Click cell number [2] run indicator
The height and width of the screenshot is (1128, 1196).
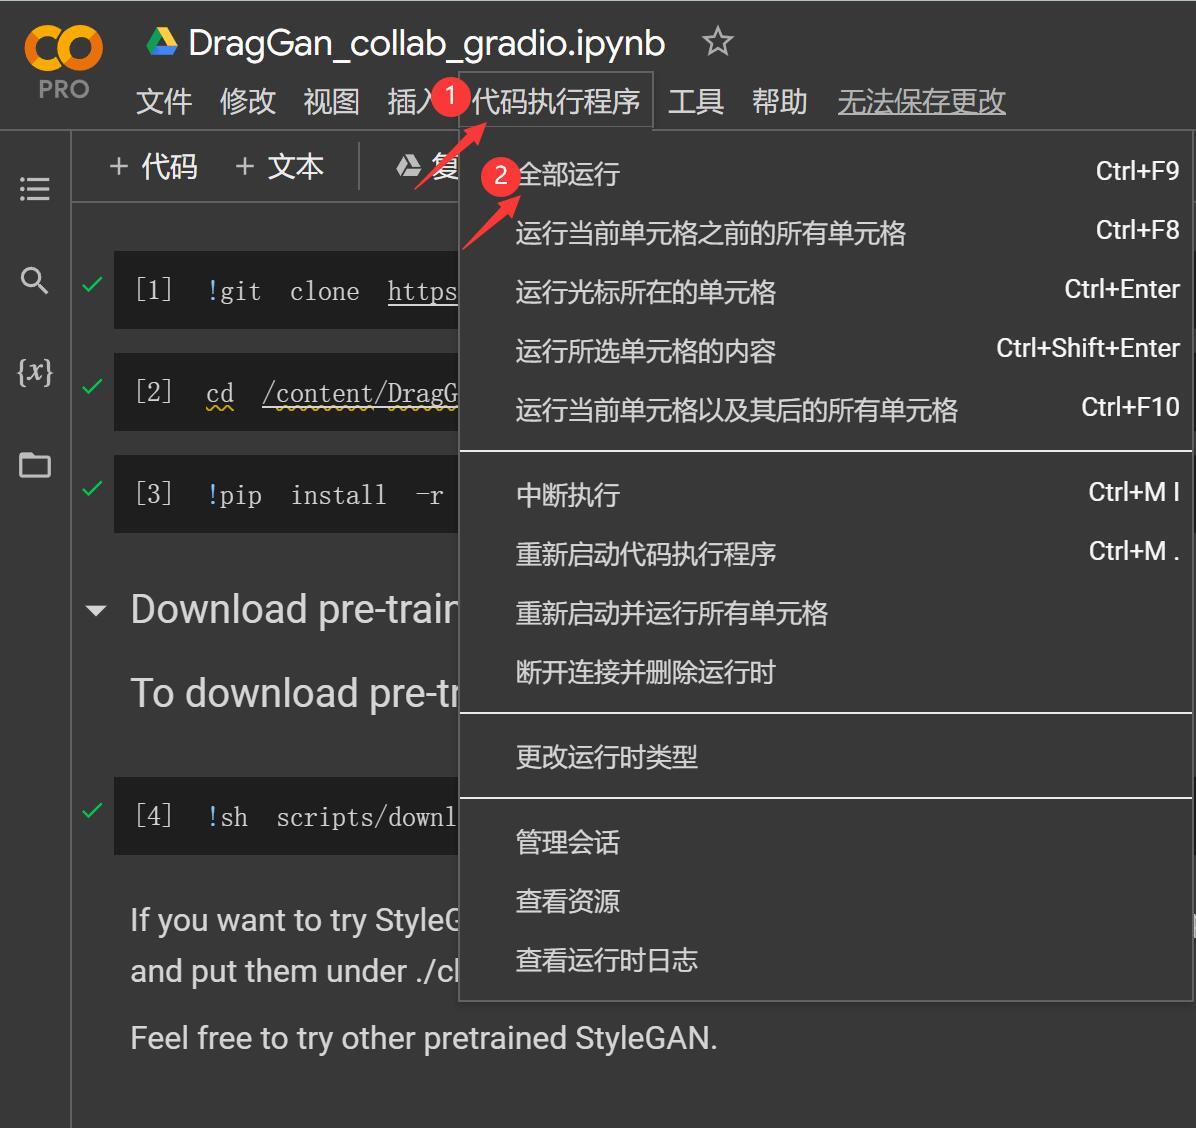pyautogui.click(x=153, y=392)
